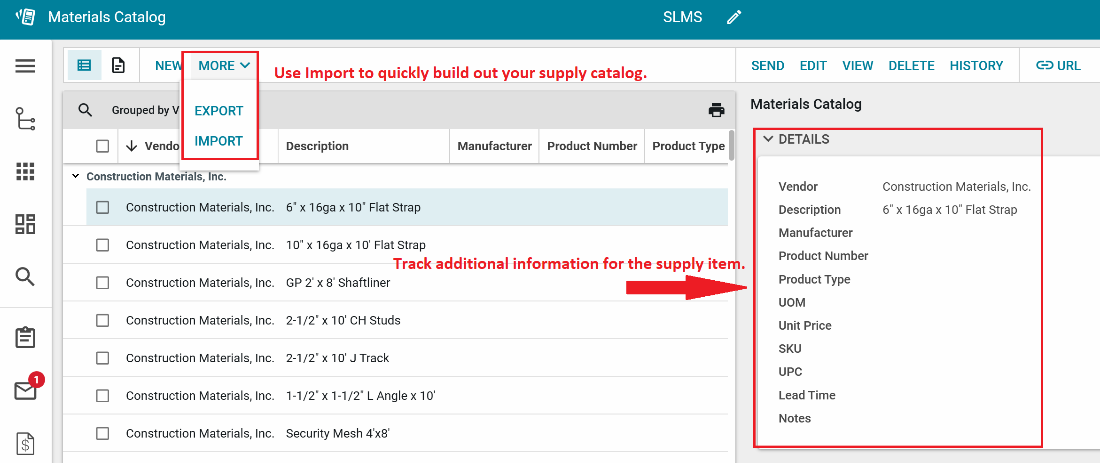Open the MORE dropdown menu
The width and height of the screenshot is (1100, 463).
[223, 66]
